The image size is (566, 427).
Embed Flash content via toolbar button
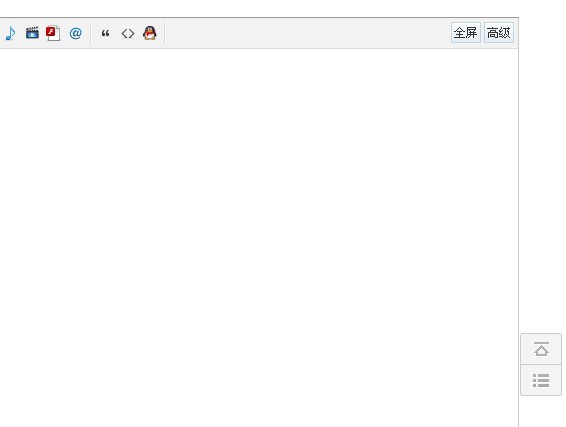53,33
